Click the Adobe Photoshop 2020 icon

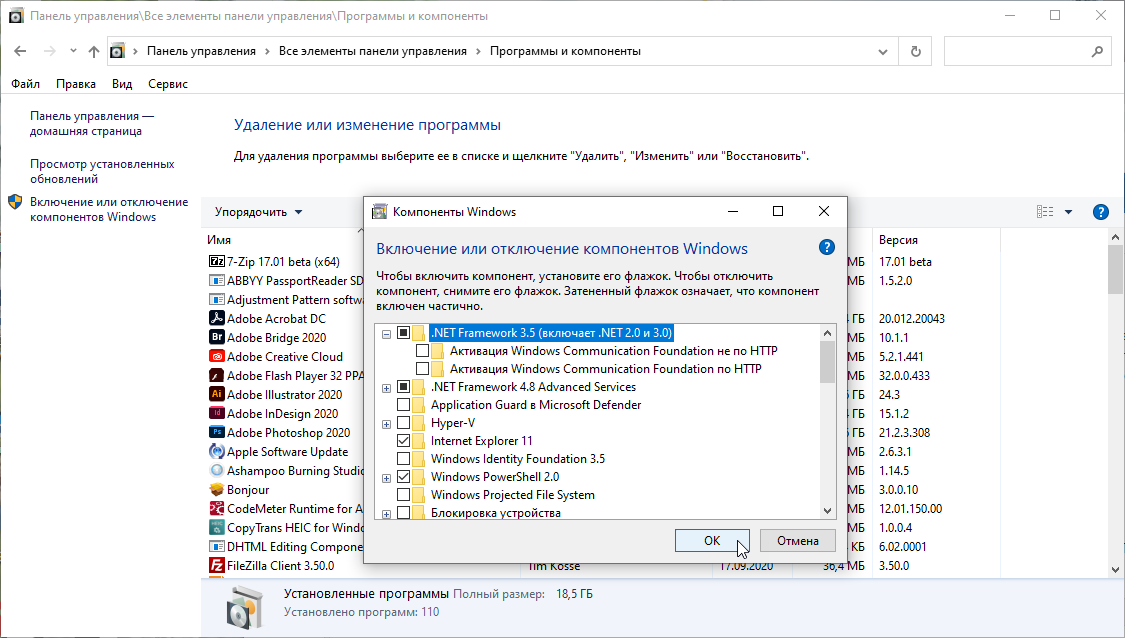(216, 433)
